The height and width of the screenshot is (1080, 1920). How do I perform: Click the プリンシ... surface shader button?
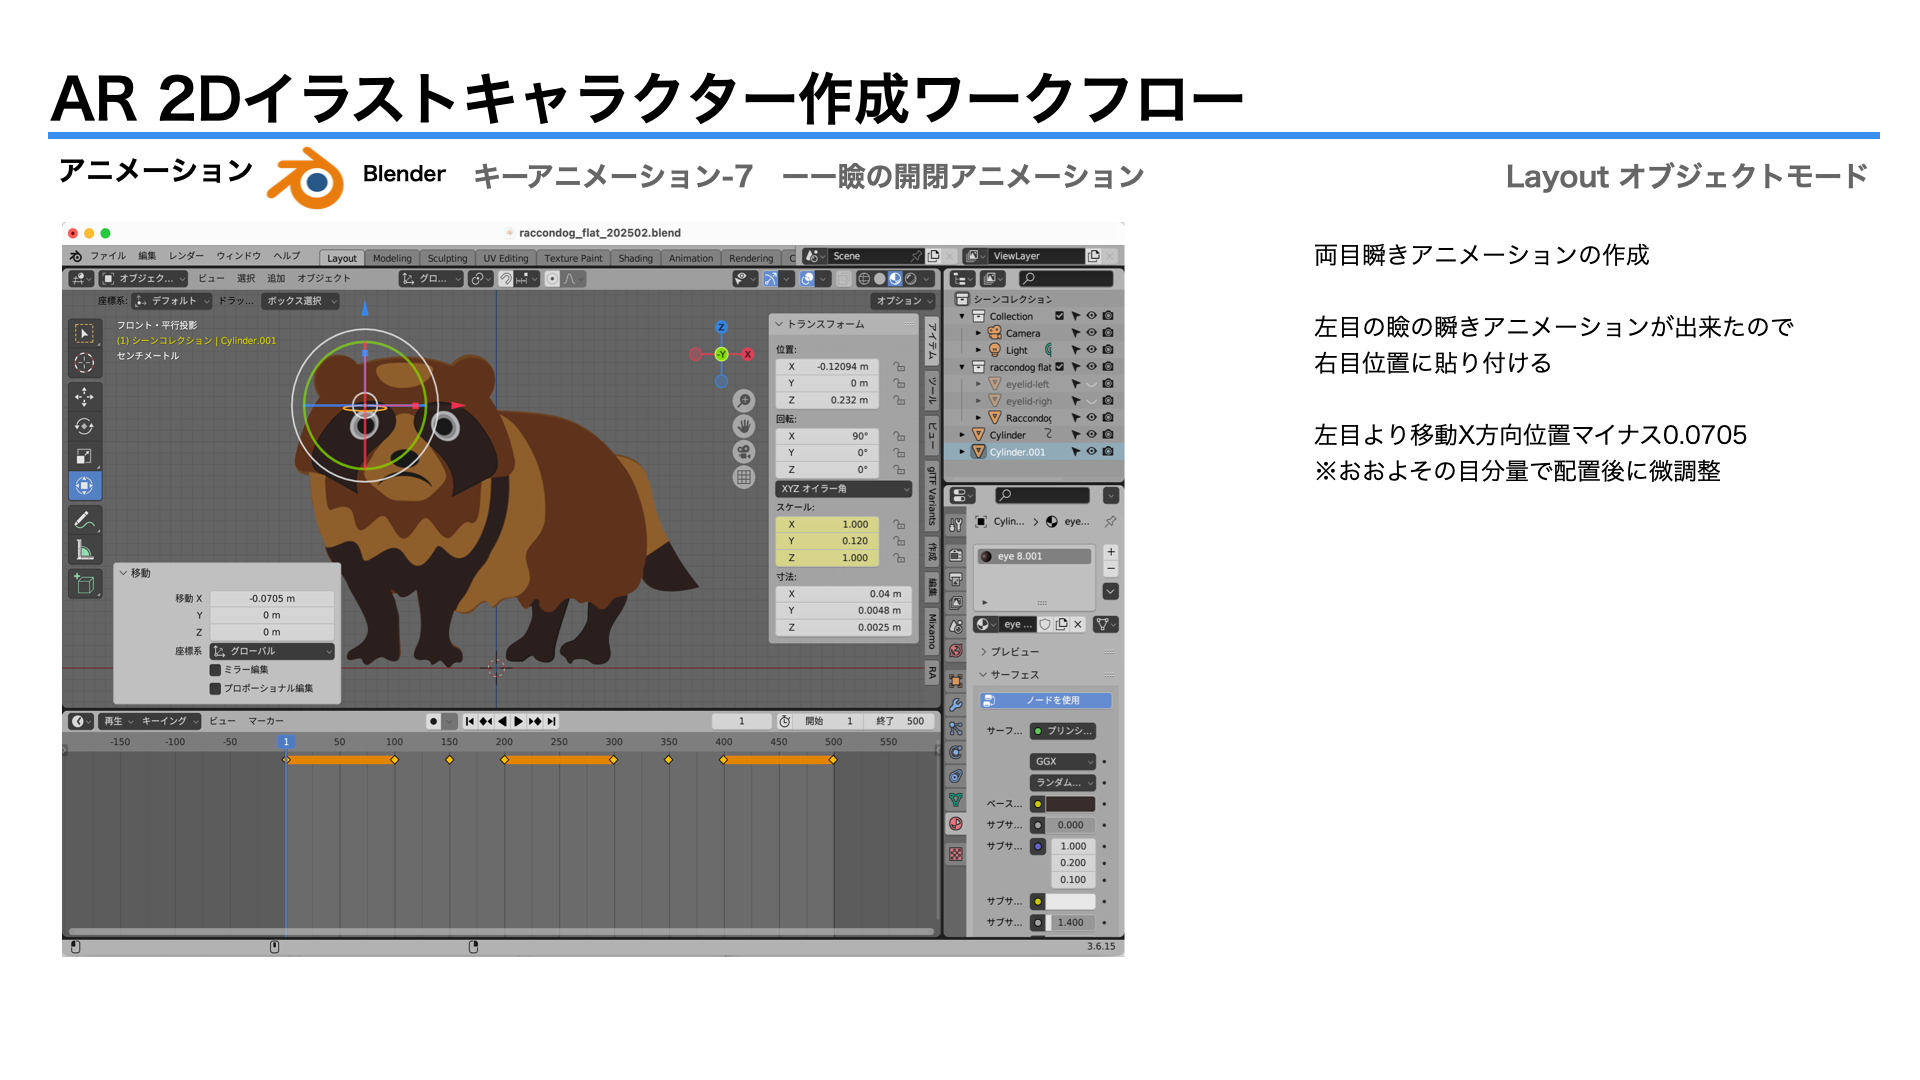1063,731
